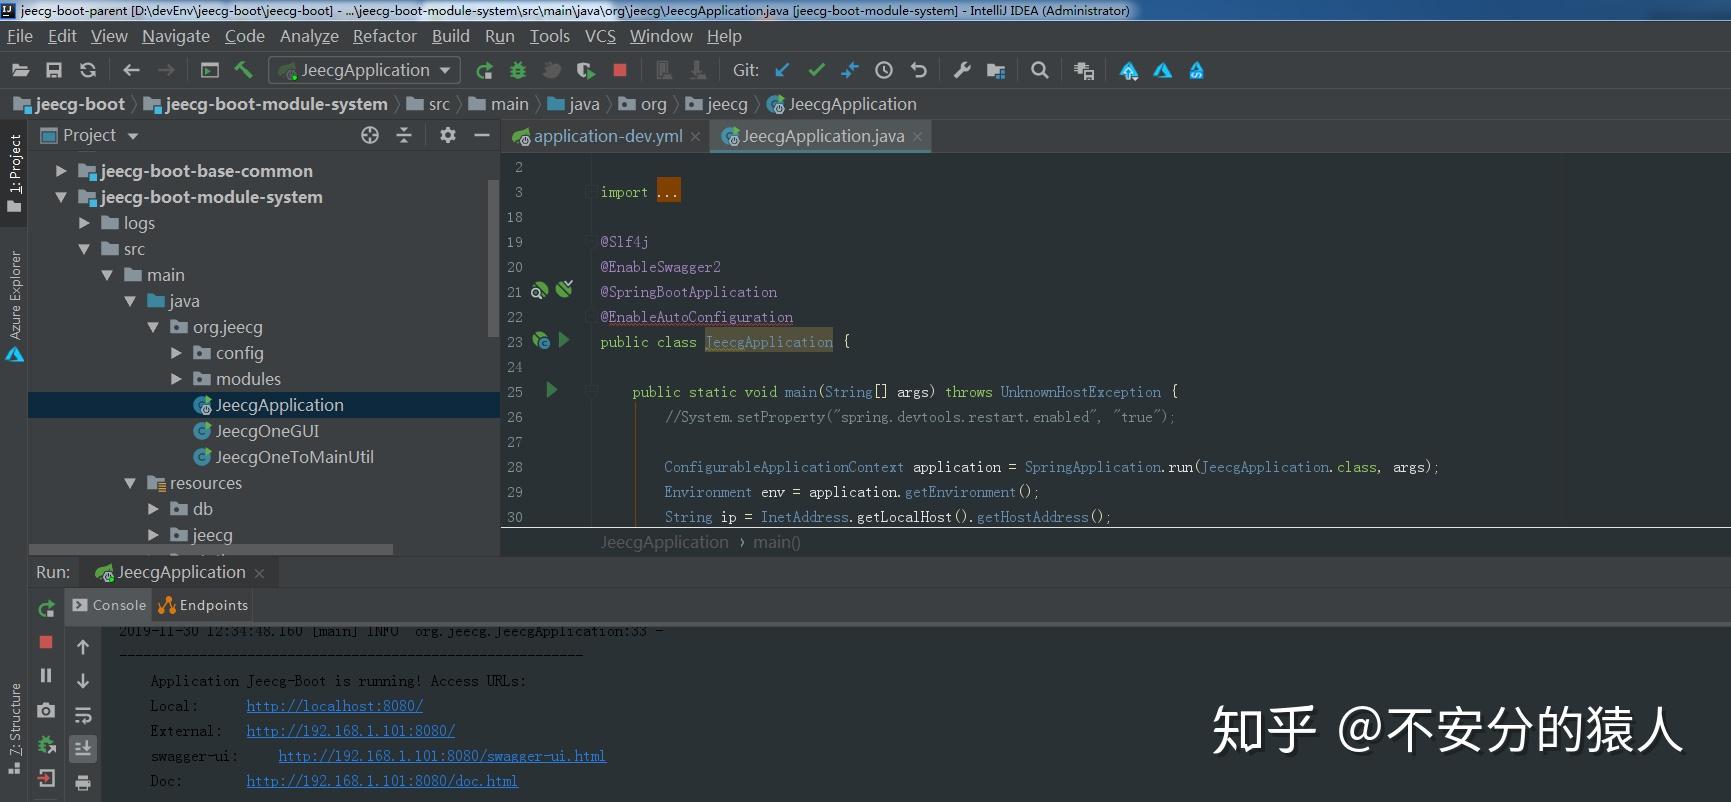Open the doc.html link in console
This screenshot has height=802, width=1731.
click(382, 781)
